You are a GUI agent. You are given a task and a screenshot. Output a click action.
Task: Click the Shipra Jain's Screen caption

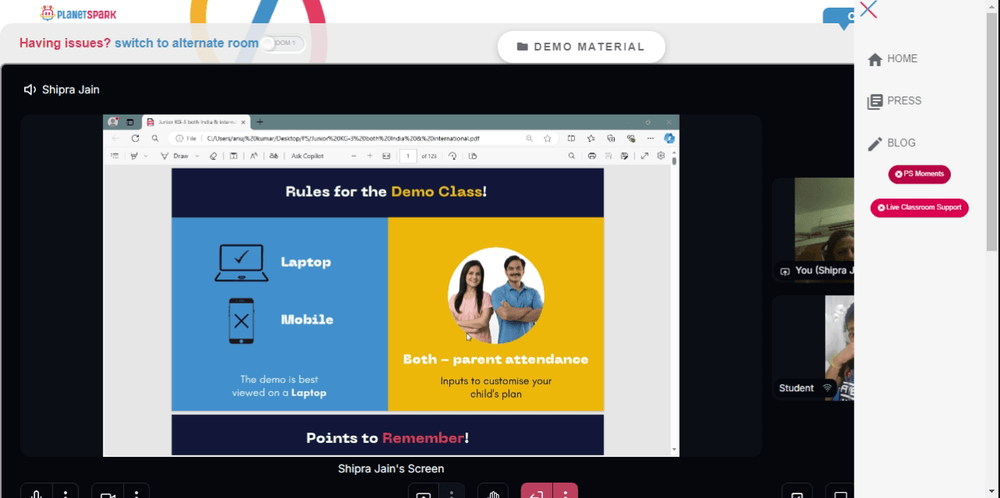[391, 469]
